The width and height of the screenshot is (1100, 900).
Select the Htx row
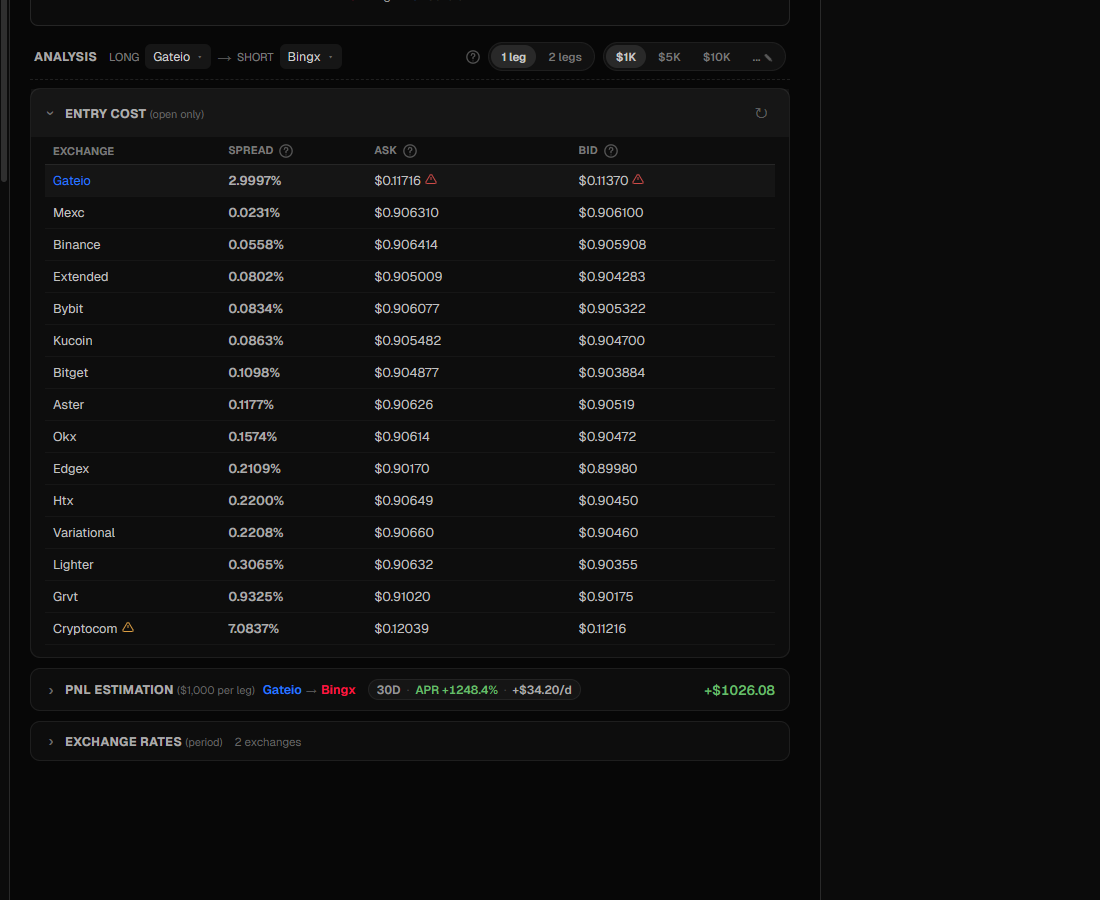pyautogui.click(x=410, y=501)
